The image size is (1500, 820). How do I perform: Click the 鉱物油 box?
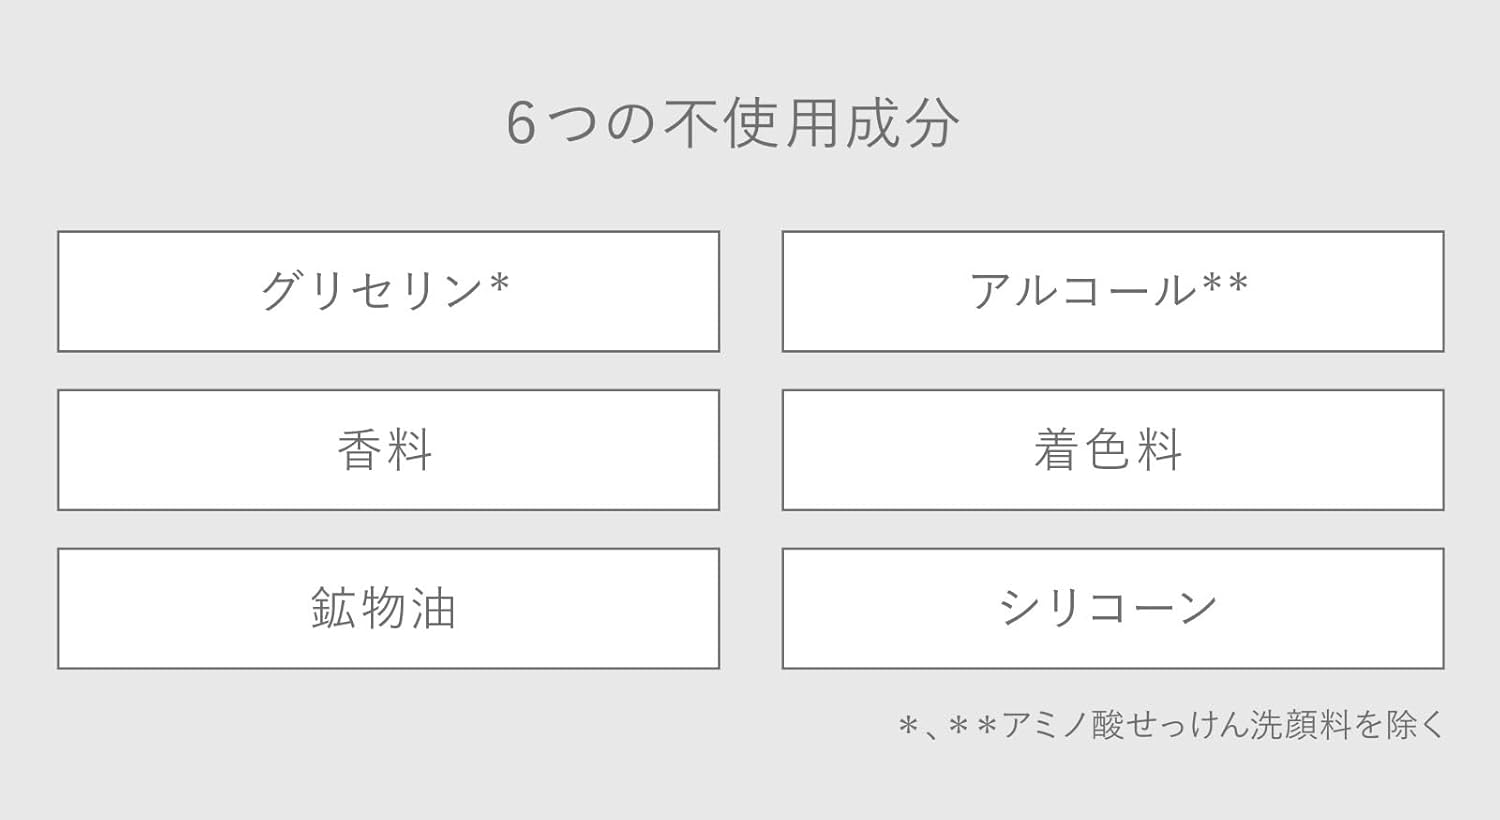(x=388, y=608)
